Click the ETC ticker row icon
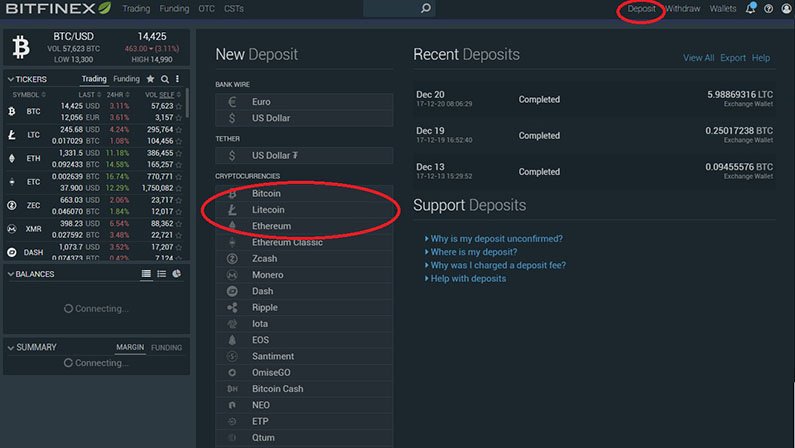Image resolution: width=795 pixels, height=448 pixels. [12, 181]
